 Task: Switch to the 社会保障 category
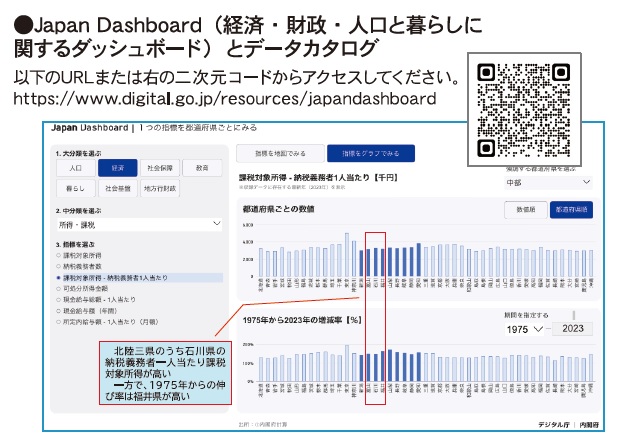point(160,168)
